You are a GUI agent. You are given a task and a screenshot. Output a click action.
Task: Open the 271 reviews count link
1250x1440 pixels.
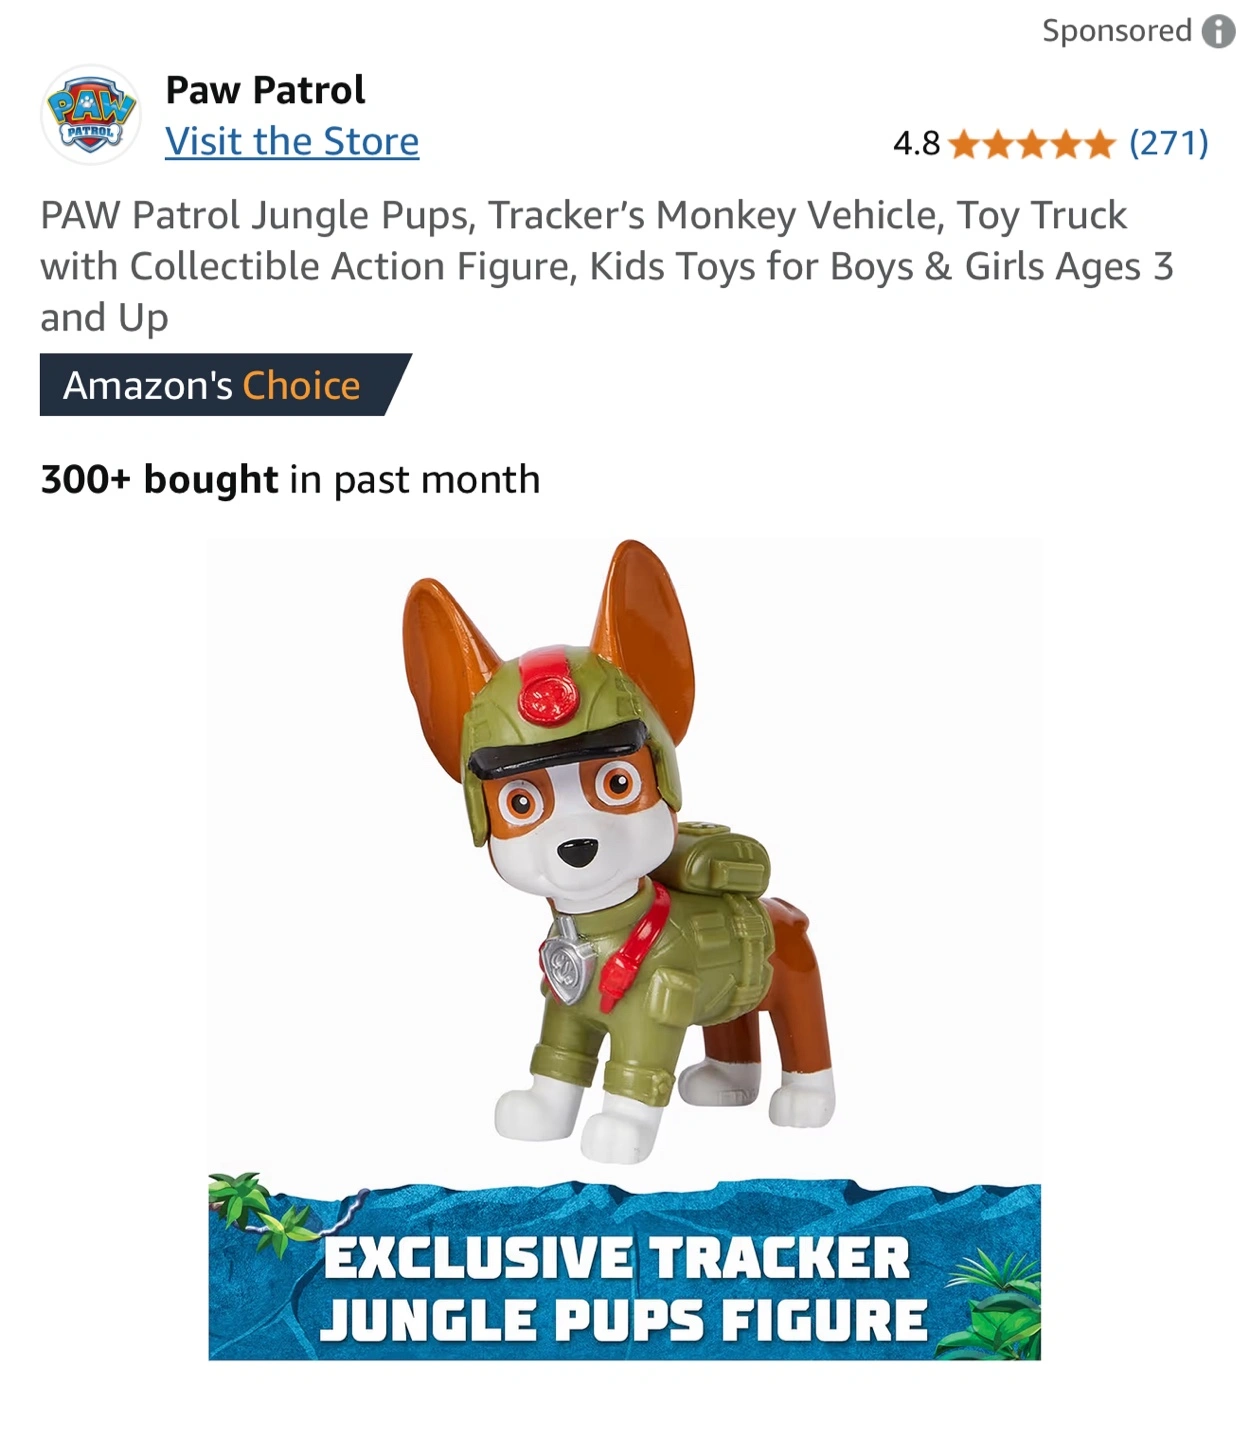(1169, 143)
